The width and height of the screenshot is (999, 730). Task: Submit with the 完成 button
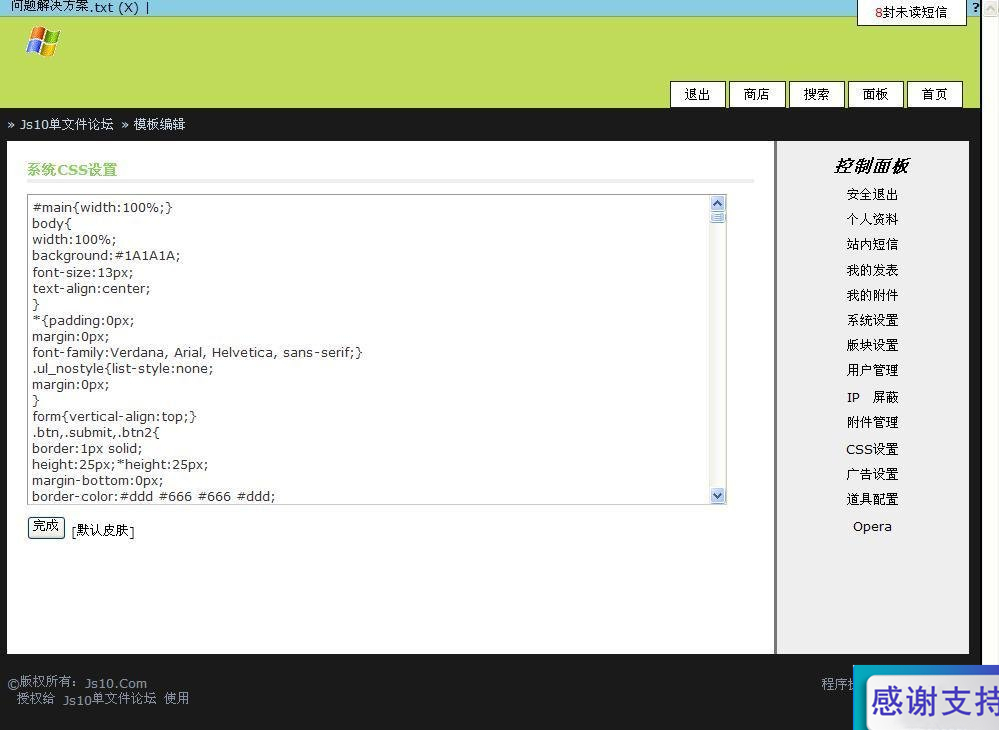tap(46, 527)
